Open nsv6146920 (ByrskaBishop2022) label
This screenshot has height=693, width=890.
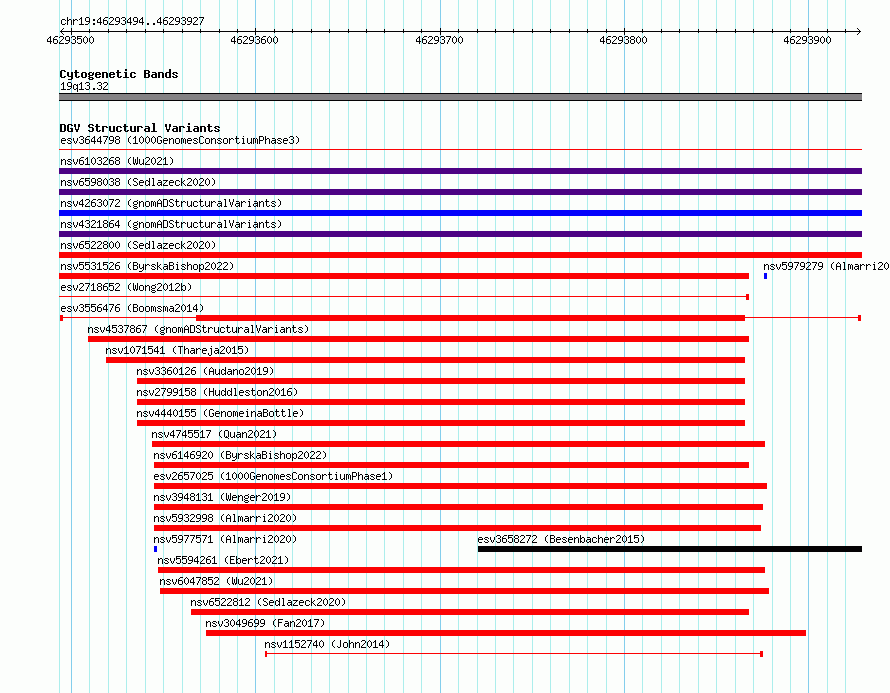coord(240,455)
